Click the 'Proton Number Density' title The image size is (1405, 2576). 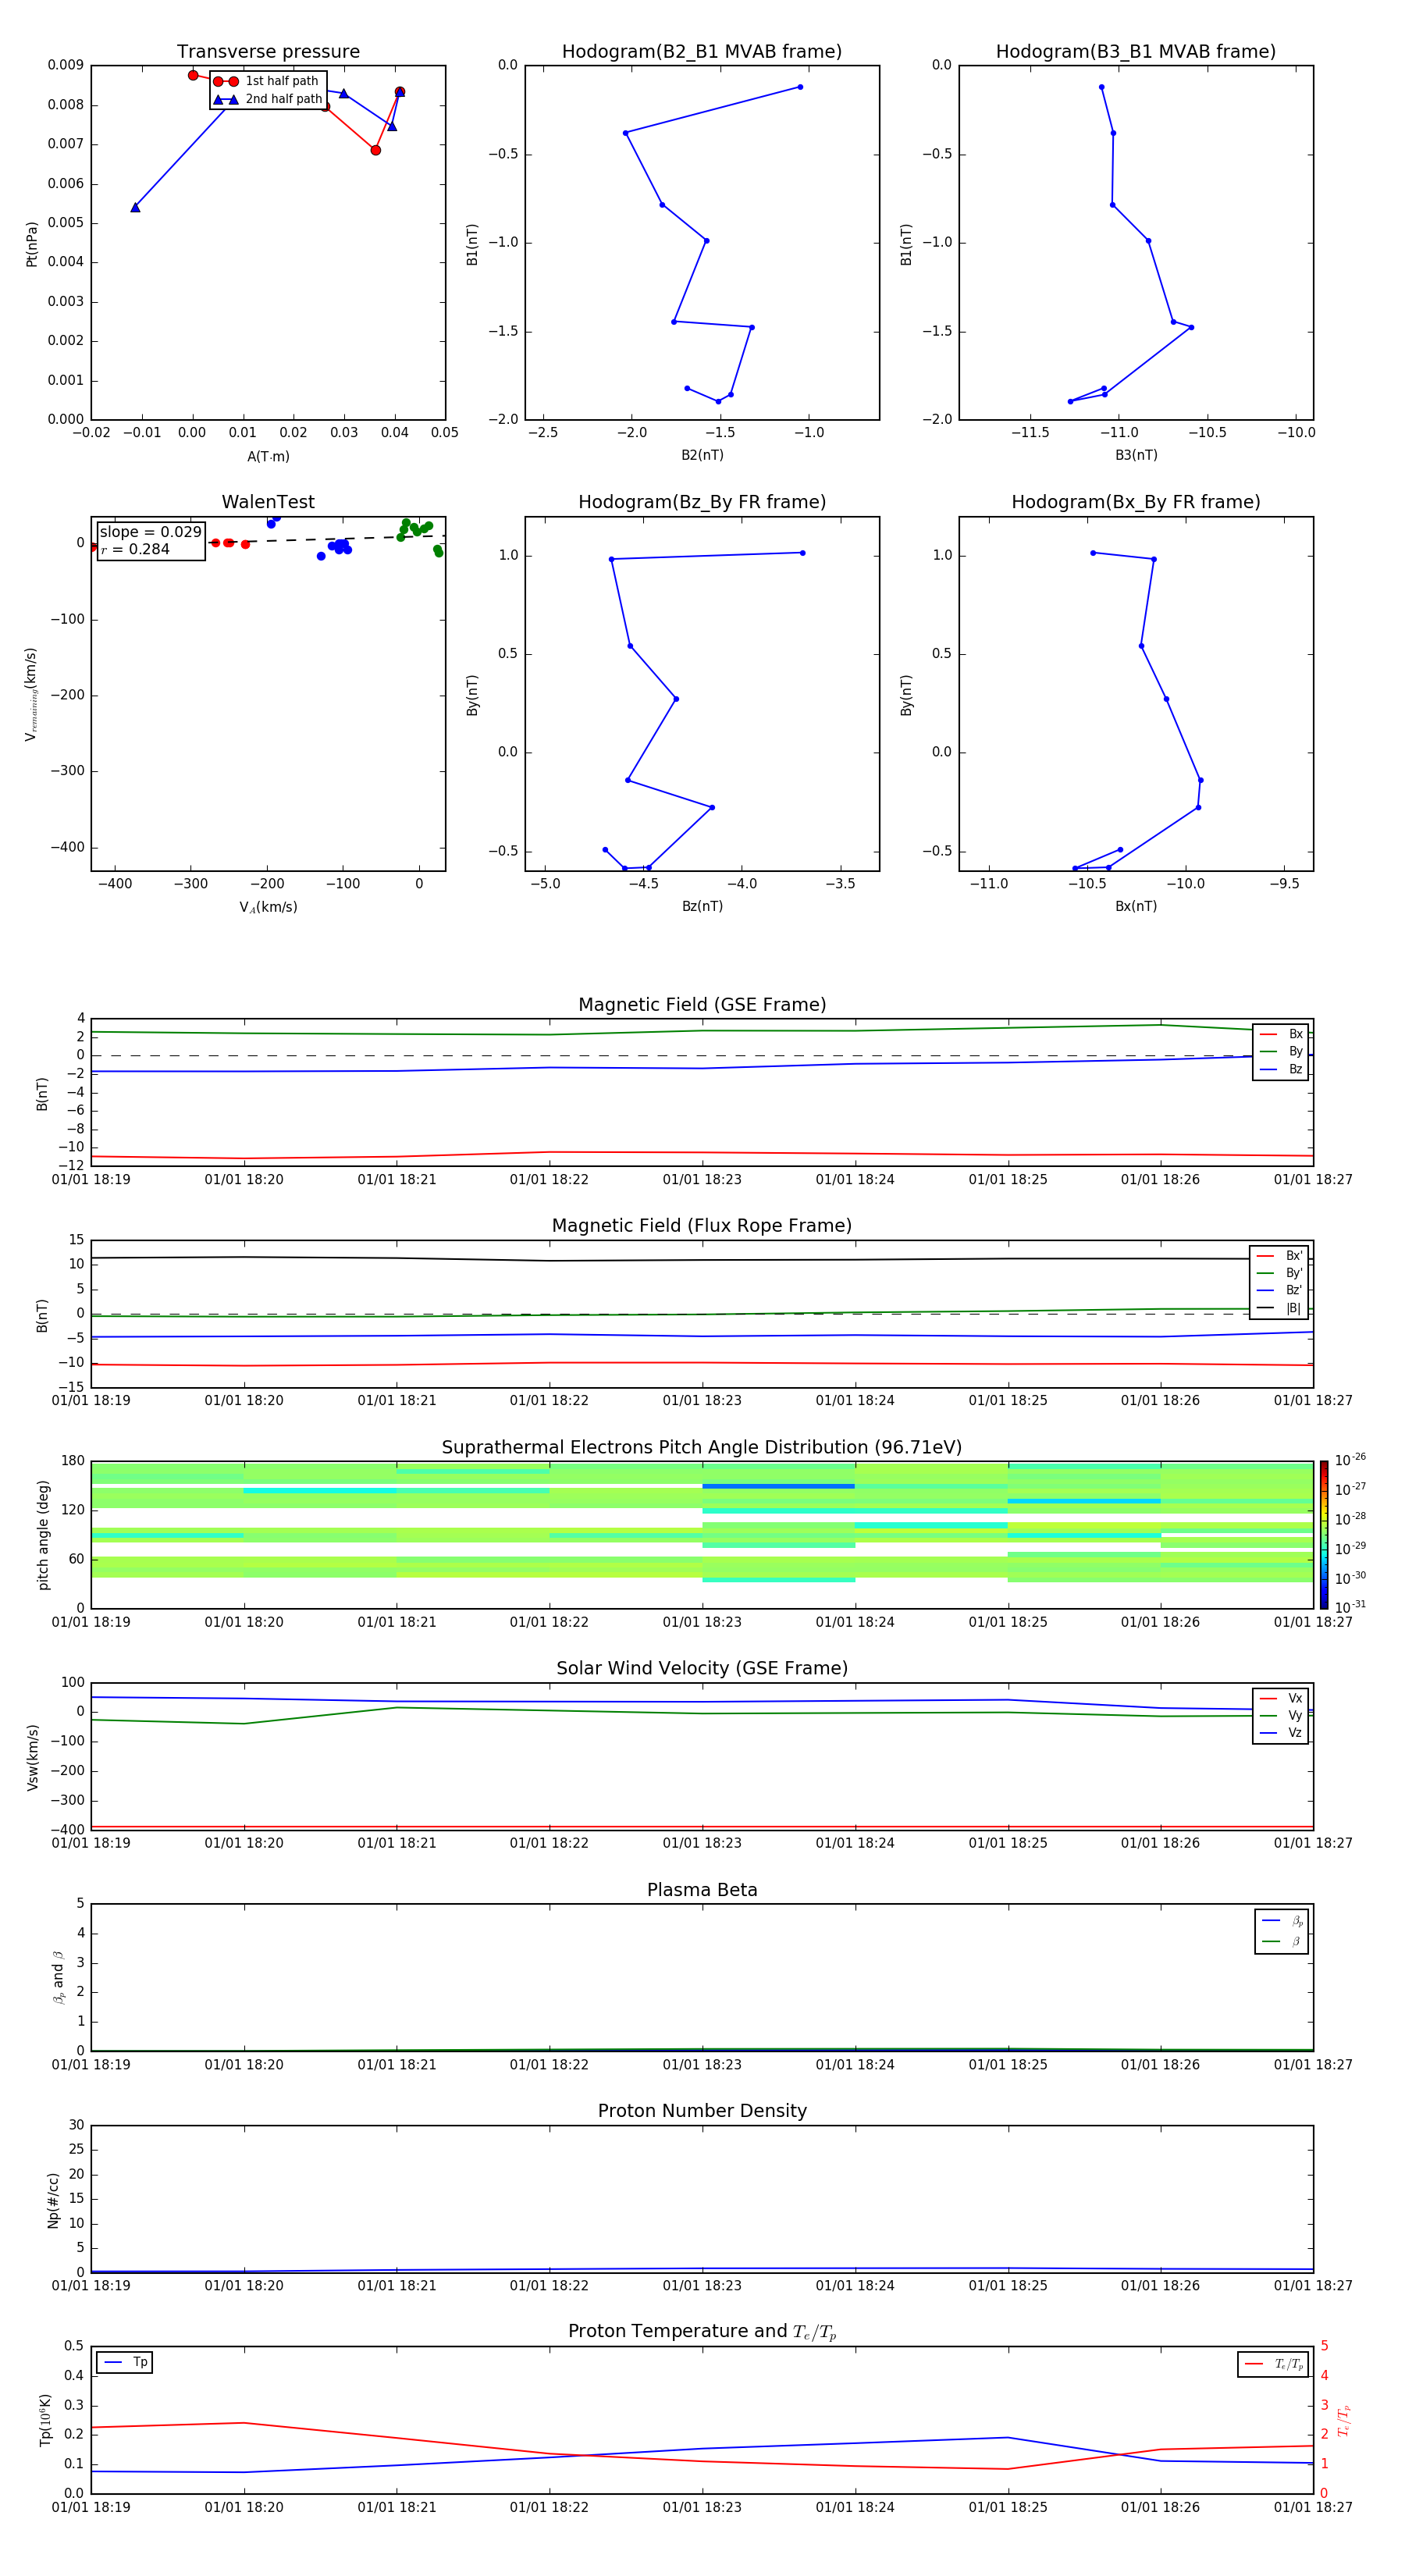702,2111
